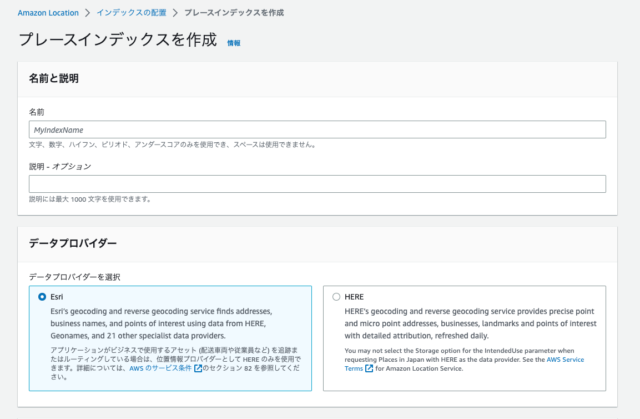Open the AWS のサービス条件 link
Viewport: 640px width, 419px height.
(x=160, y=368)
